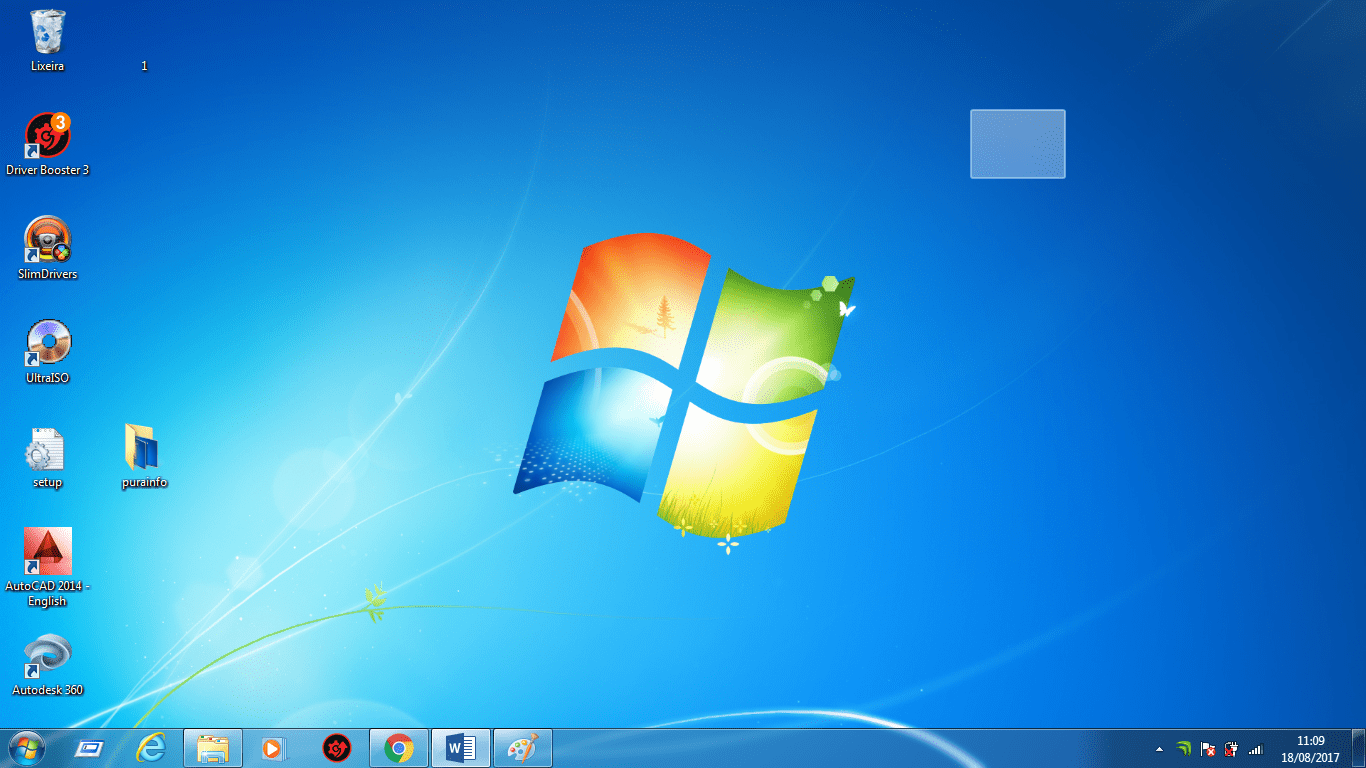Screen dimensions: 1366x768
Task: Show hidden system tray icons
Action: (x=1159, y=749)
